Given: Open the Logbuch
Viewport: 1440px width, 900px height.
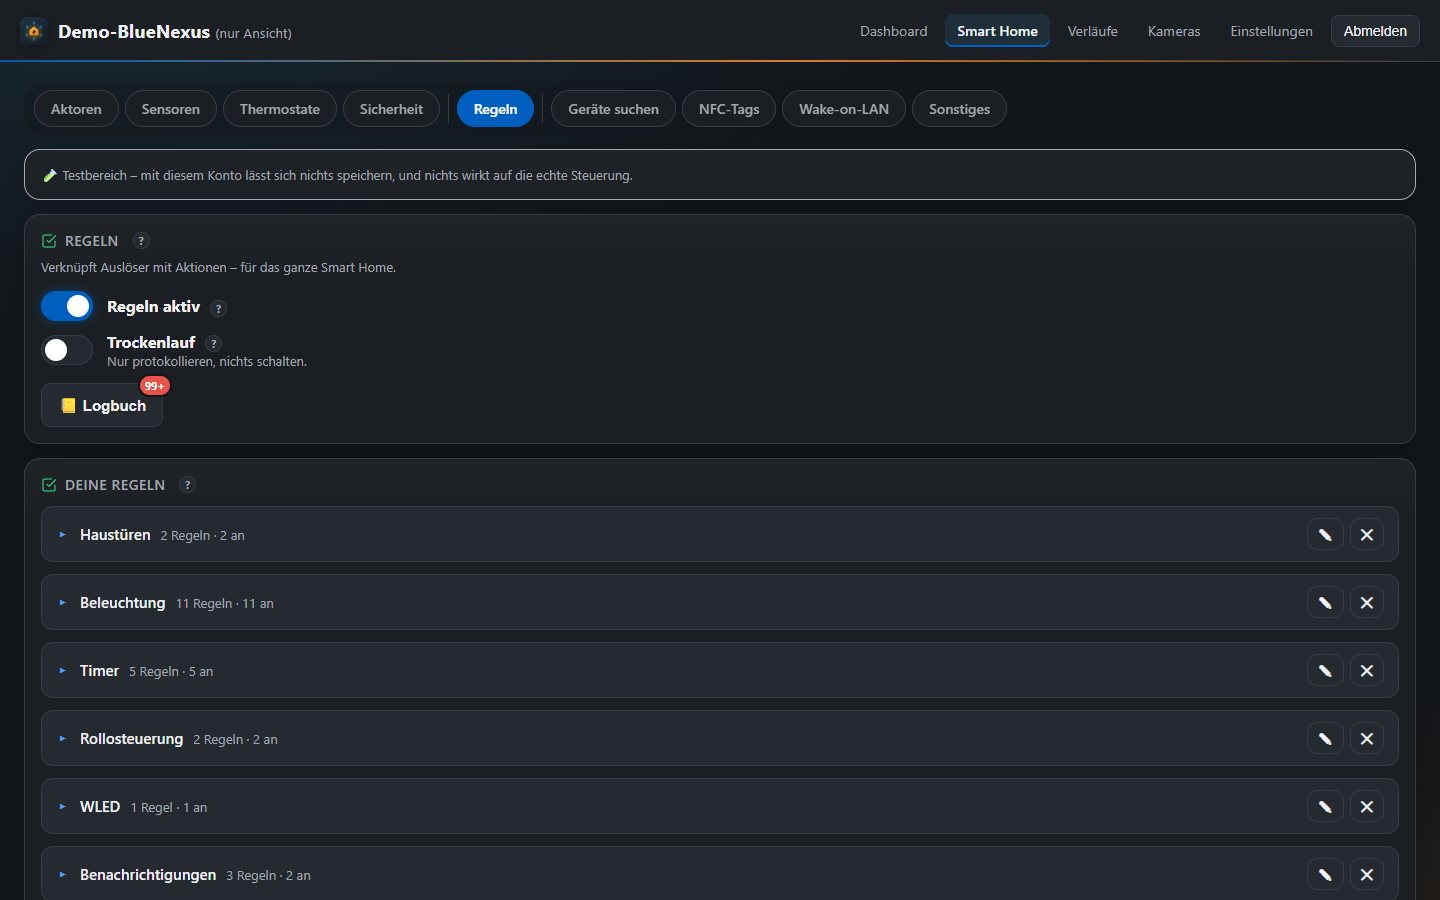Looking at the screenshot, I should pyautogui.click(x=102, y=405).
